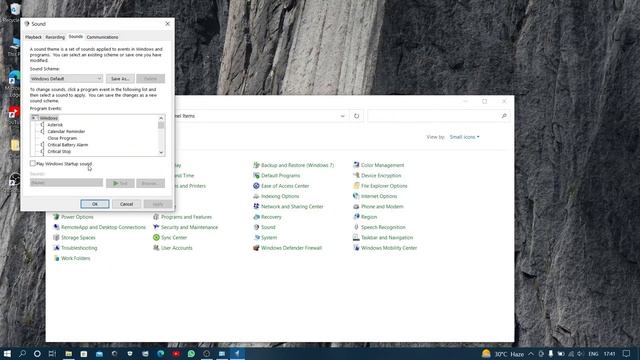640x360 pixels.
Task: Click the Backup and Restore icon
Action: (x=256, y=165)
